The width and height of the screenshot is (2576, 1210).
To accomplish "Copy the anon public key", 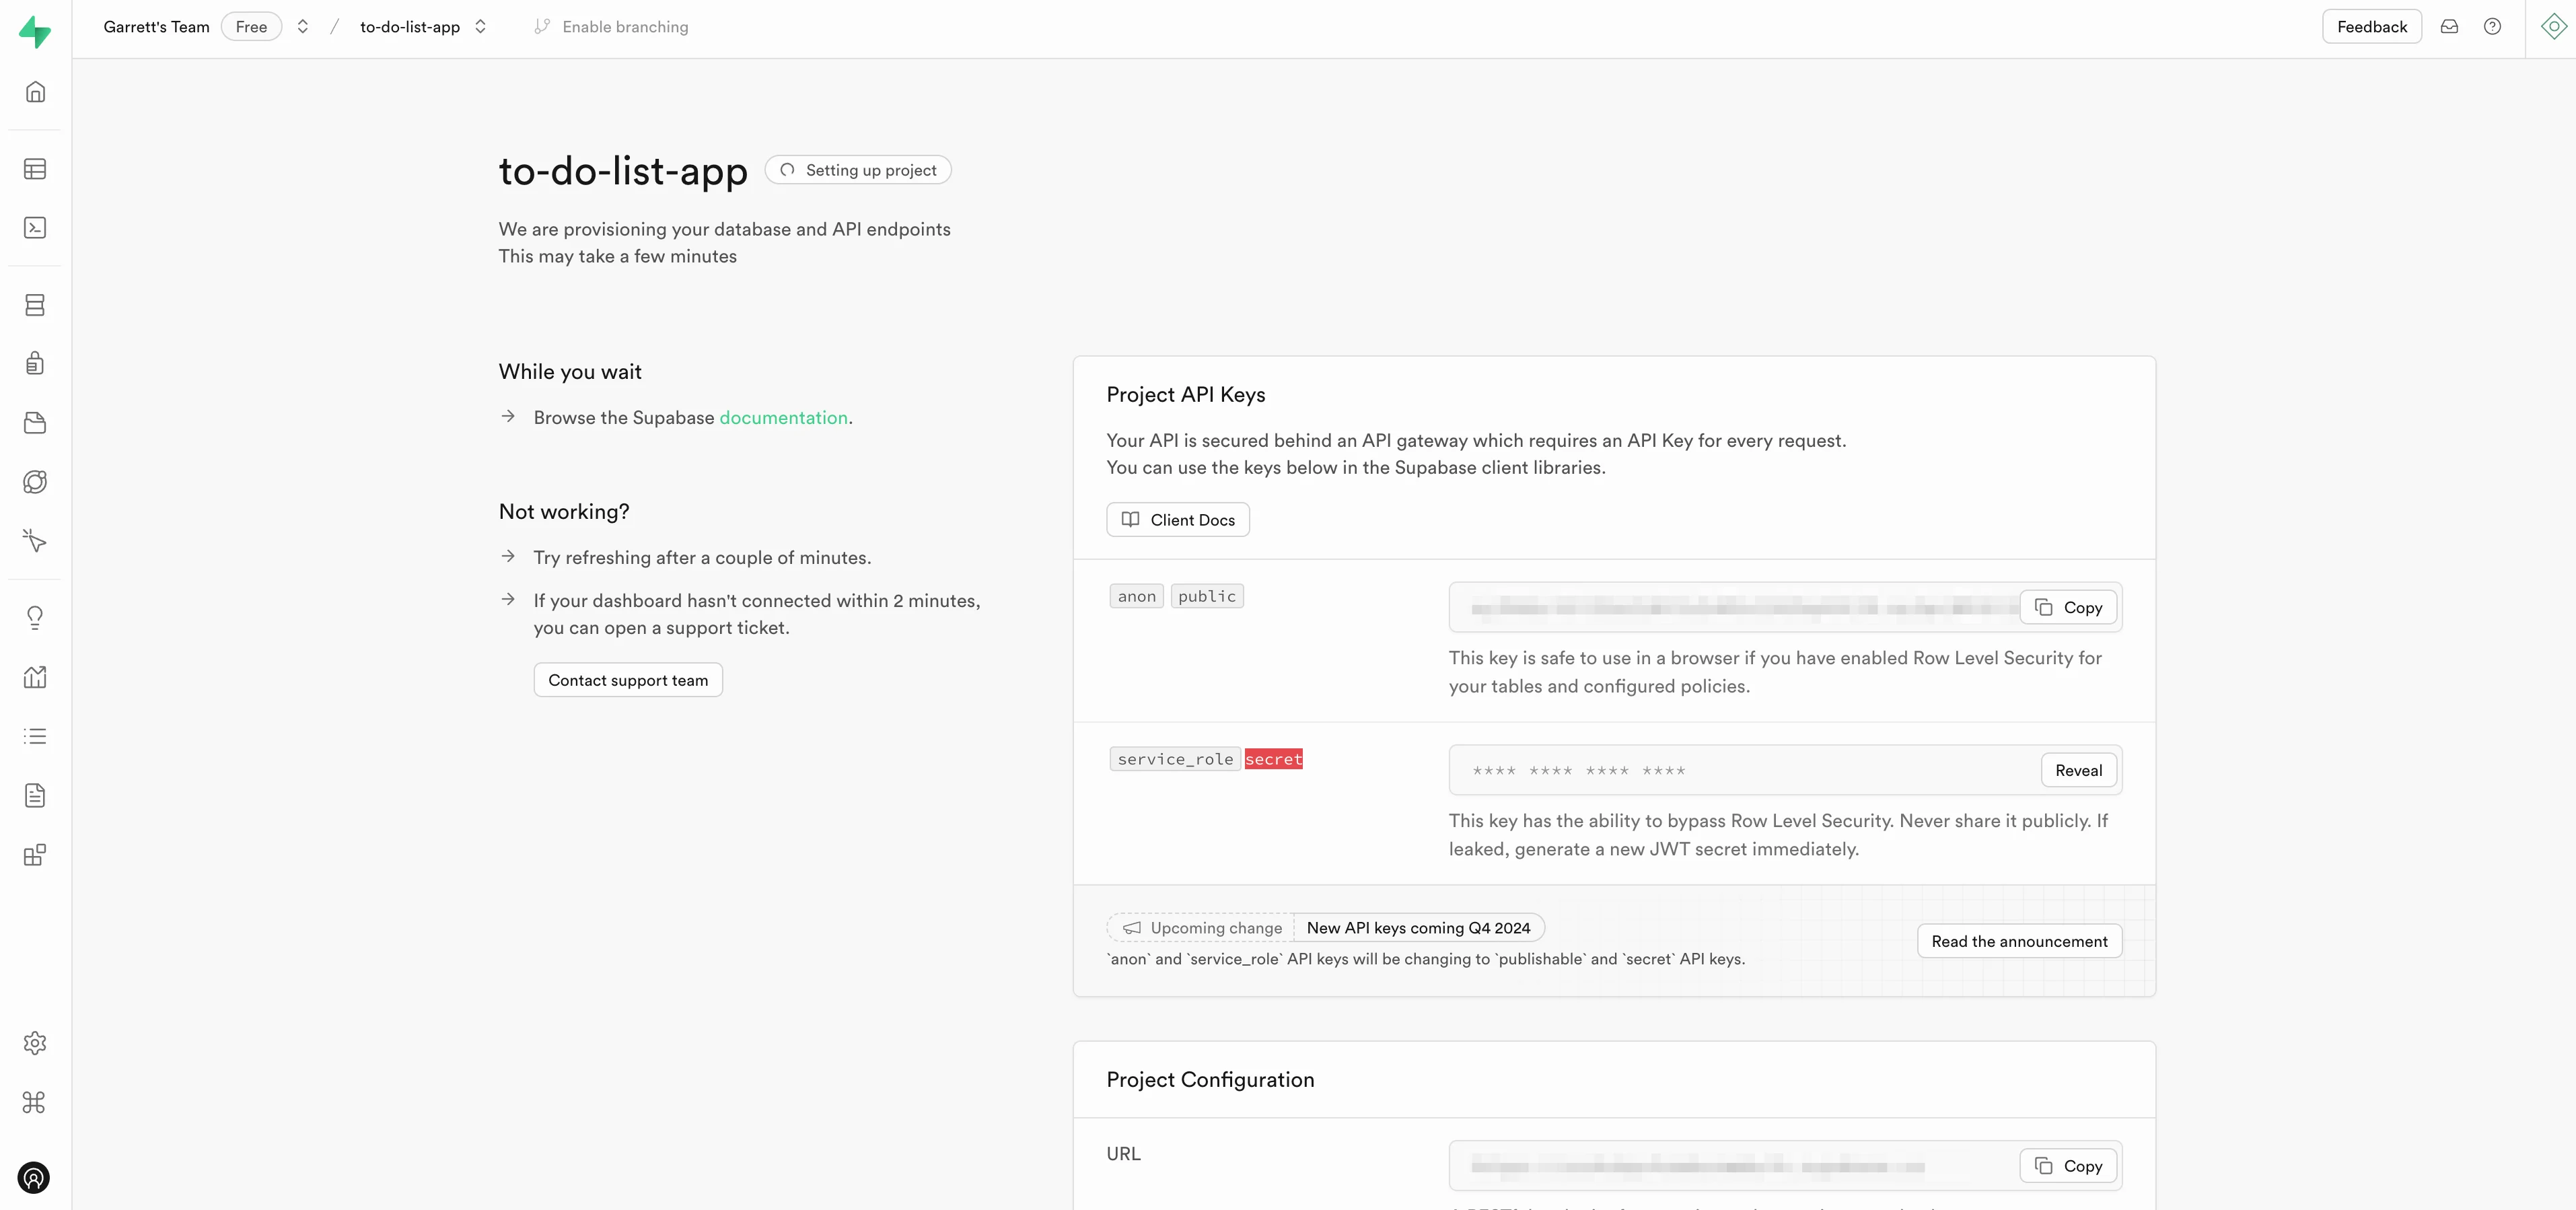I will click(2068, 607).
